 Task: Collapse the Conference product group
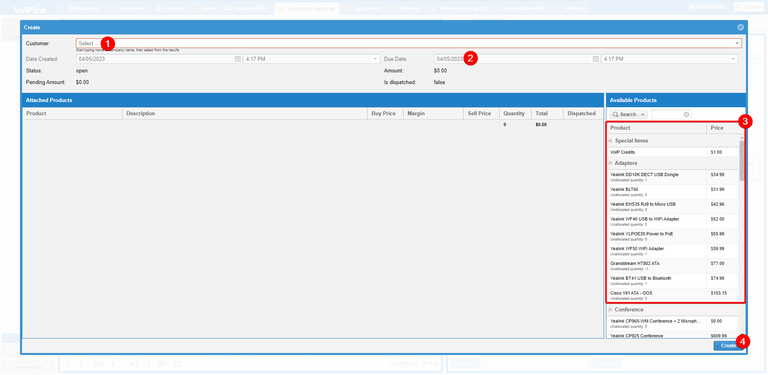pos(610,309)
